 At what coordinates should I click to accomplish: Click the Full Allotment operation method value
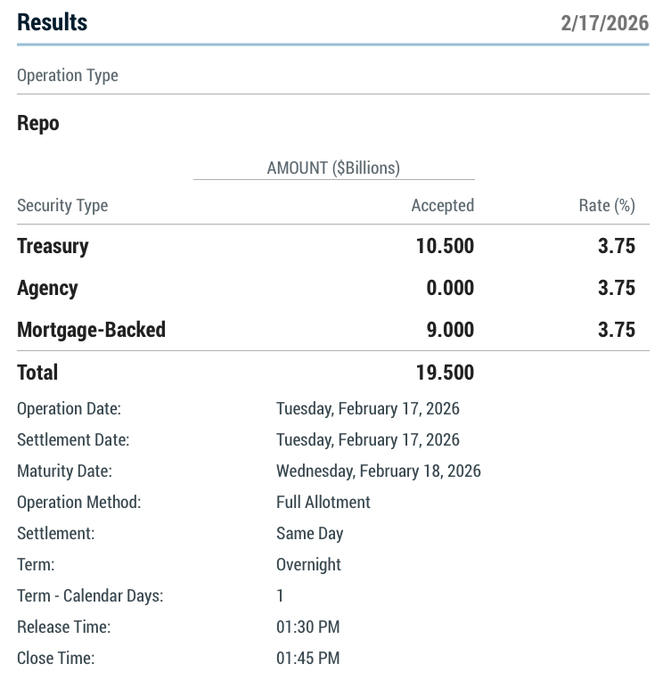click(x=323, y=502)
